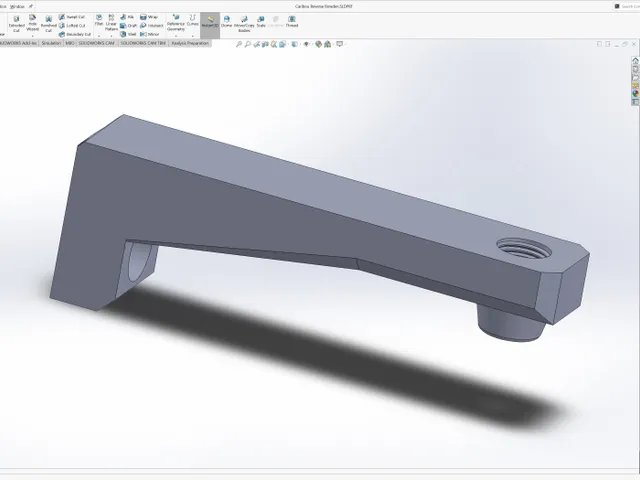Select the Scale feature
The image size is (640, 480).
[261, 22]
